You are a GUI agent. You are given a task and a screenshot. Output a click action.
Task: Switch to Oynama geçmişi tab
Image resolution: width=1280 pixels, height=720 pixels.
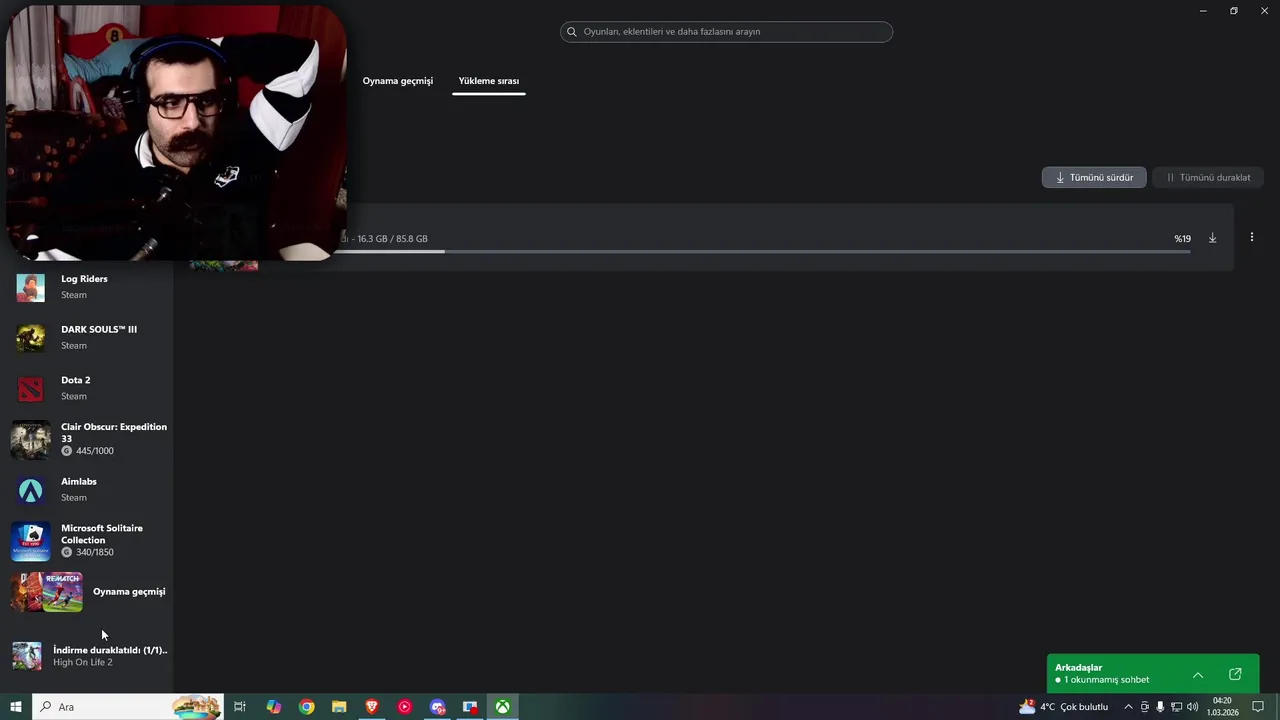(398, 81)
